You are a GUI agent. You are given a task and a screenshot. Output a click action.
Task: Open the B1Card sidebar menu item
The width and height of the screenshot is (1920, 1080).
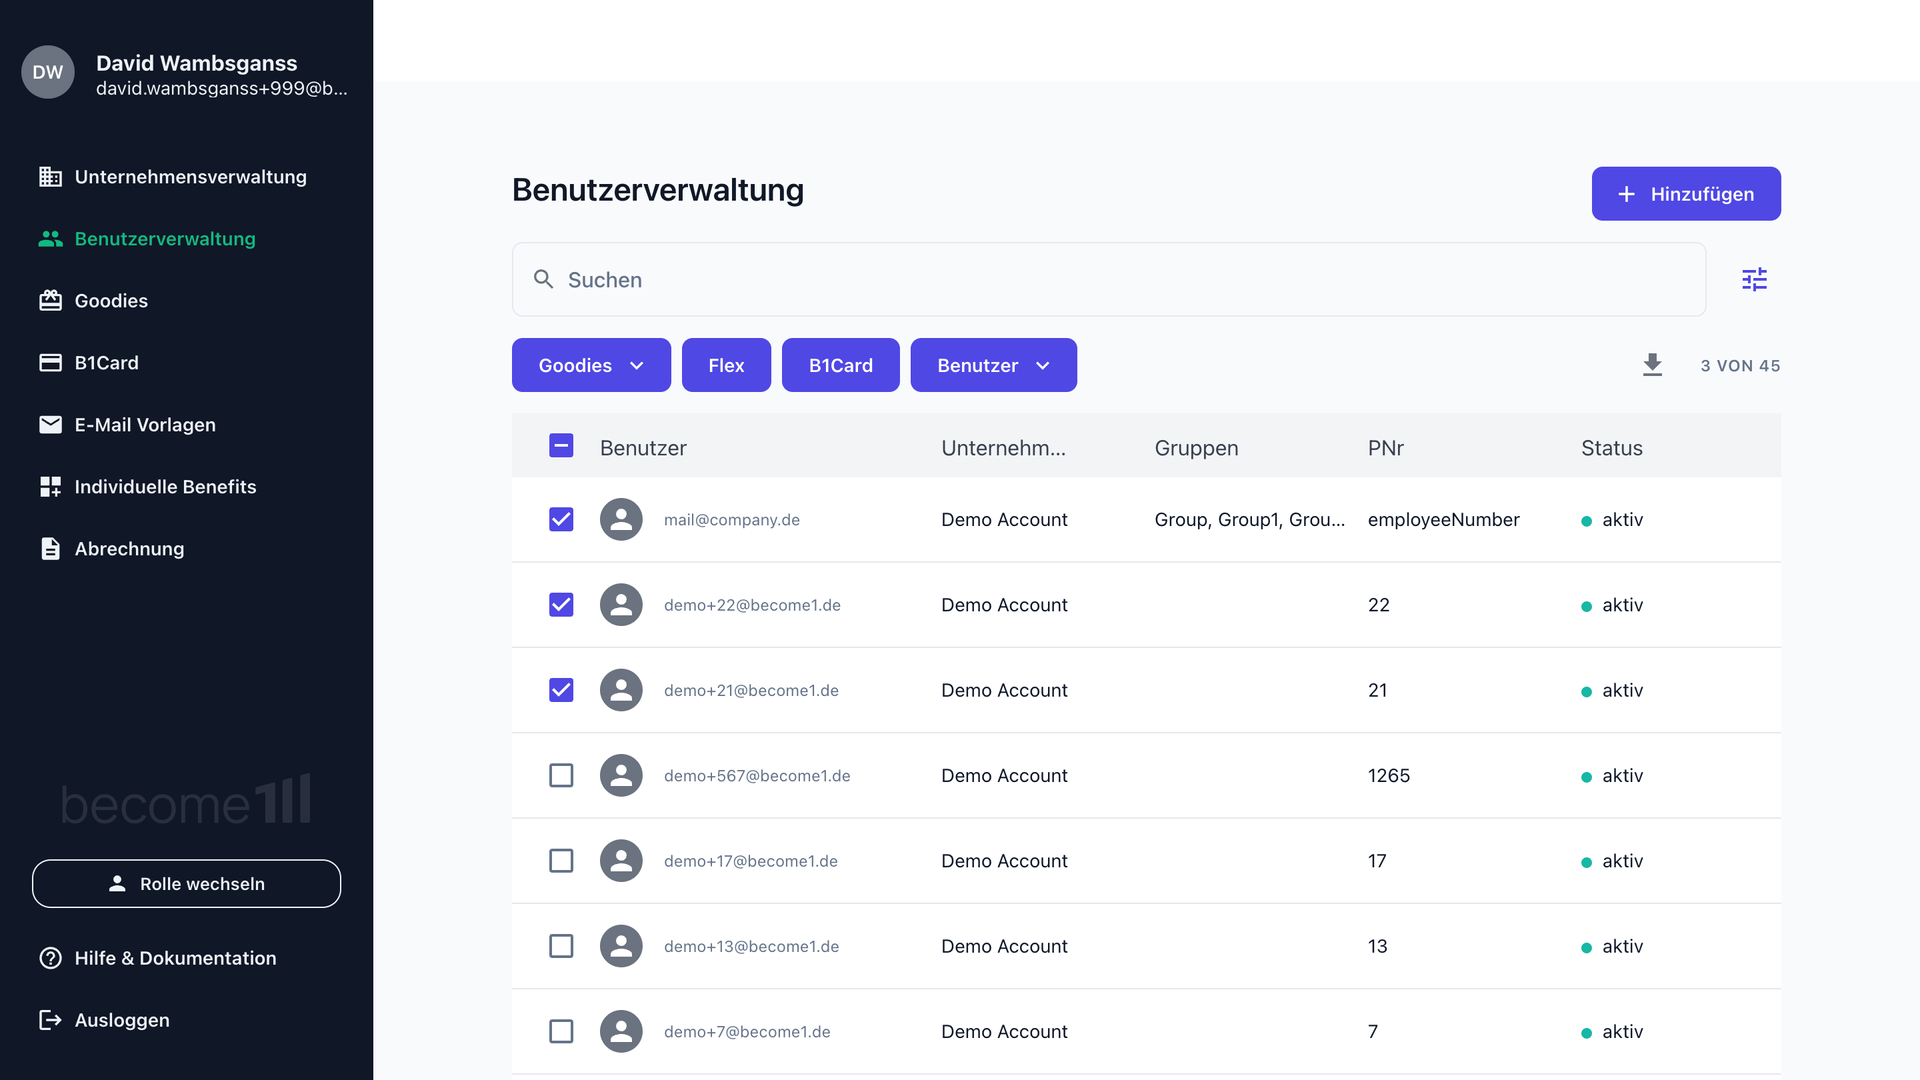106,363
